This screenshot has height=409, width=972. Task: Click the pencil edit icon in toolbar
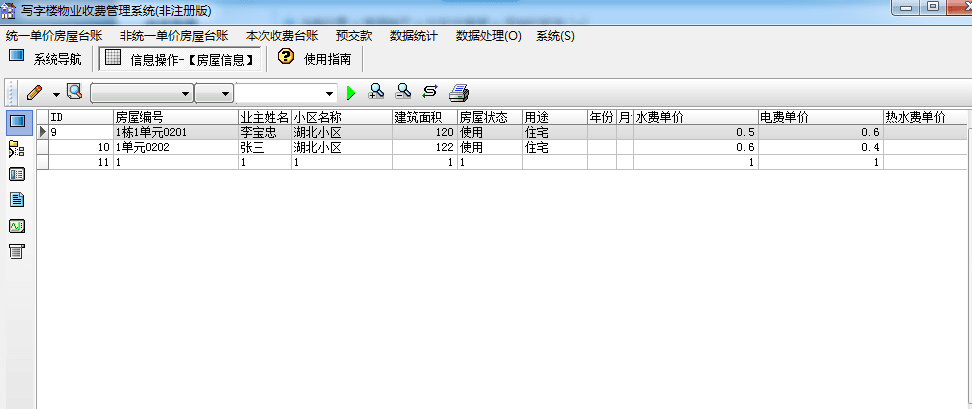[34, 93]
